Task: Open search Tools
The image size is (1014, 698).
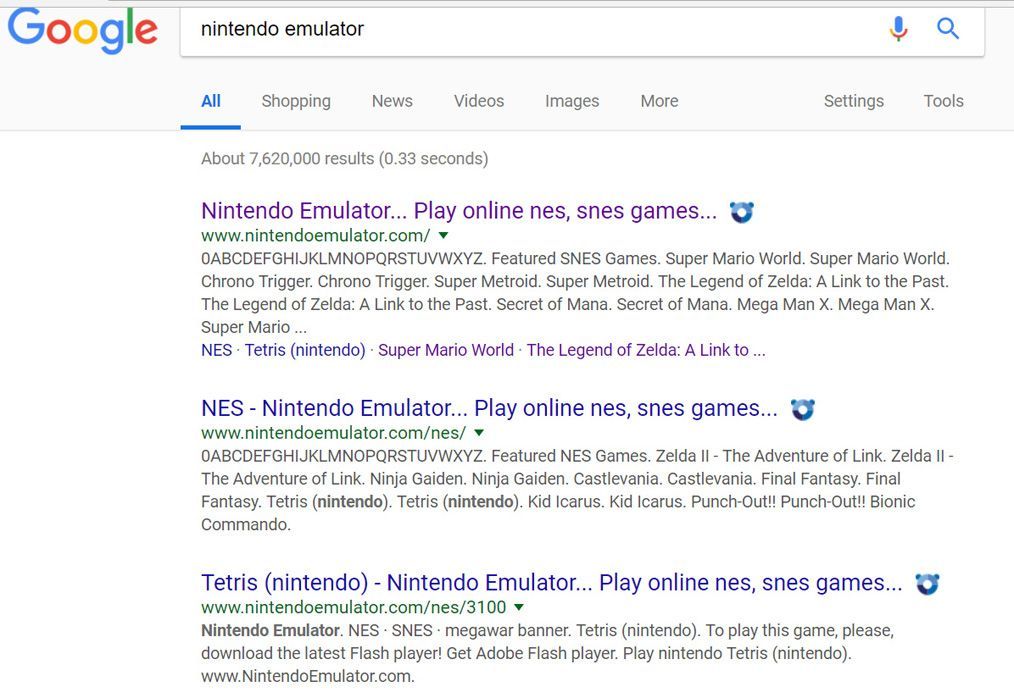Action: coord(943,101)
